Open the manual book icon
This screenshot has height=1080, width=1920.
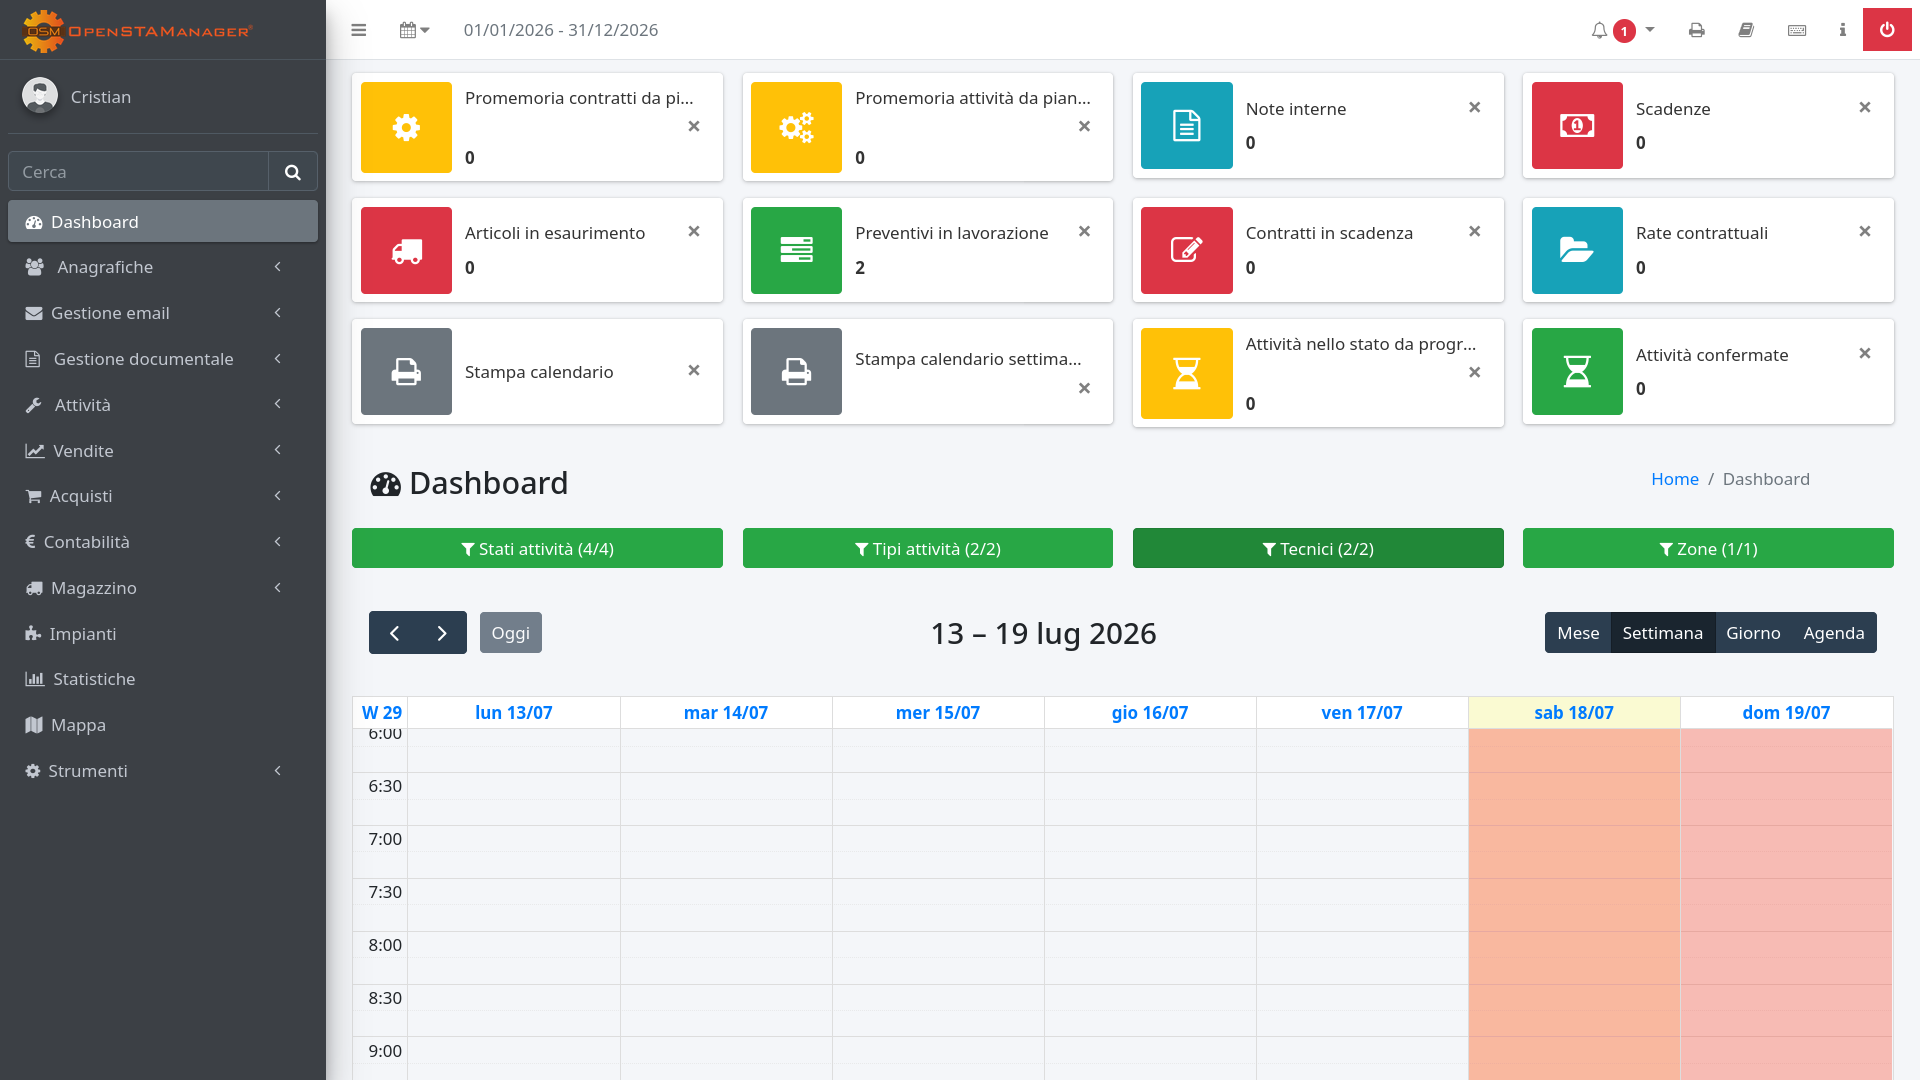[1746, 30]
